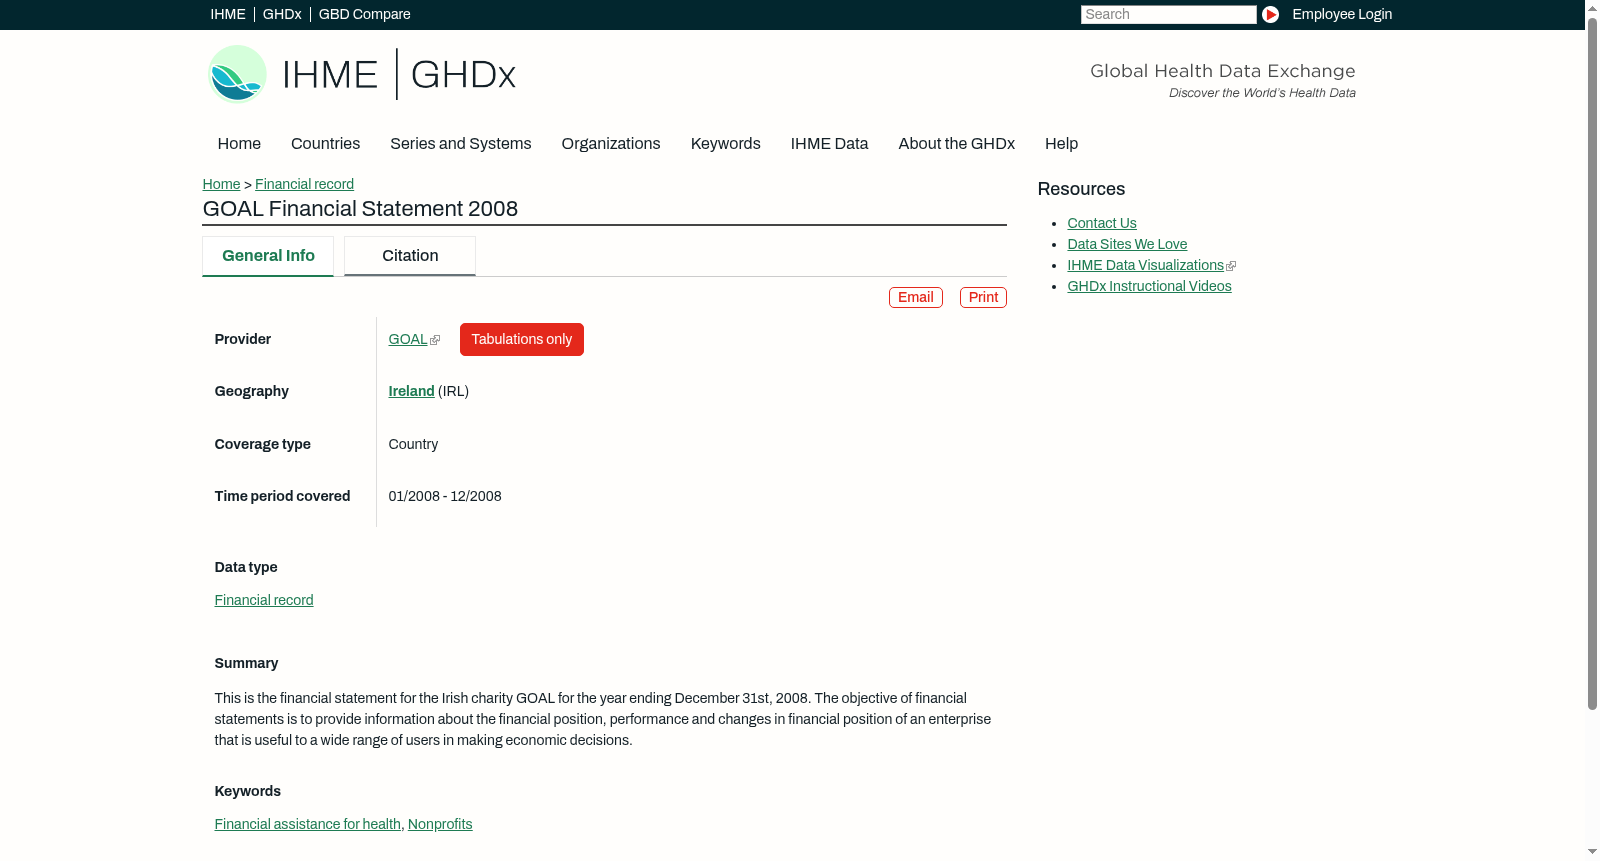Click the red search submit arrow icon
The height and width of the screenshot is (861, 1600).
(x=1270, y=14)
